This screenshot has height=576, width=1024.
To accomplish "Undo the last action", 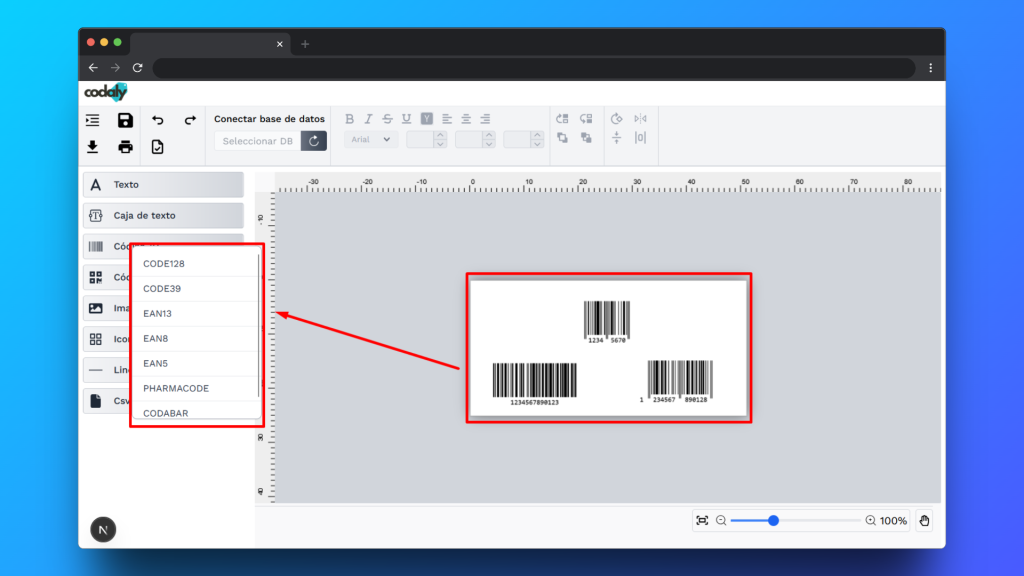I will (x=157, y=120).
